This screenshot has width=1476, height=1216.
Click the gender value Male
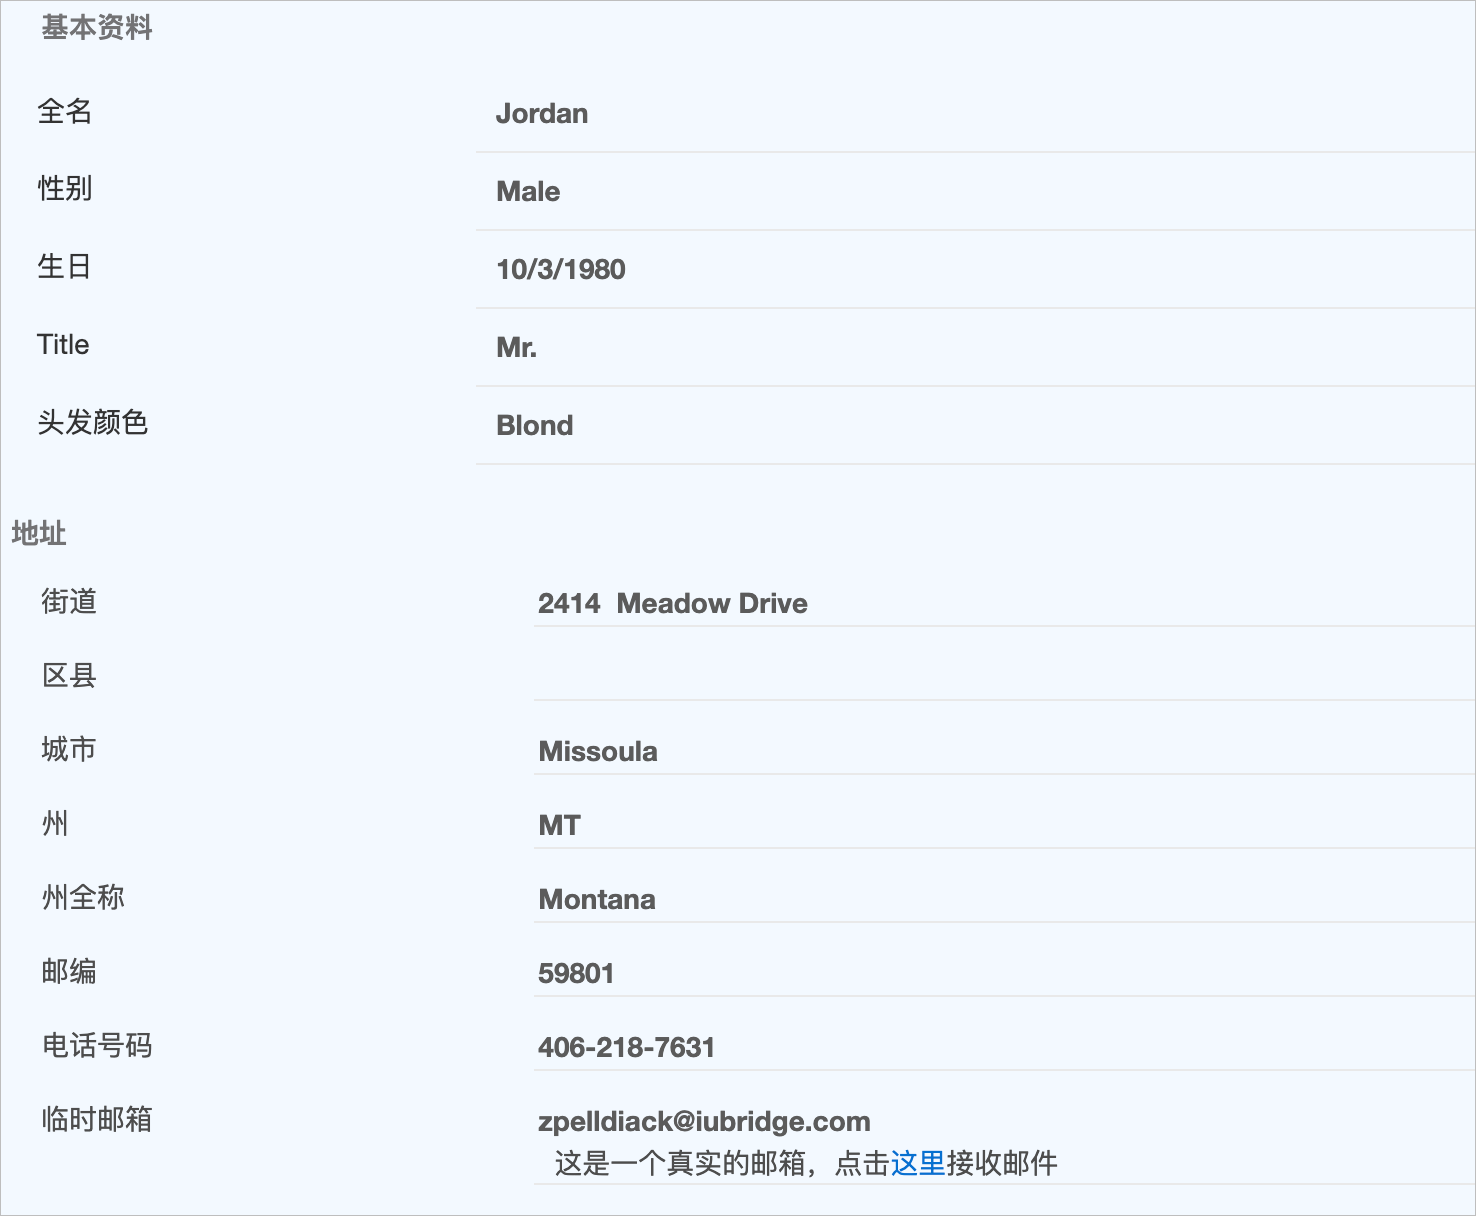pos(528,192)
